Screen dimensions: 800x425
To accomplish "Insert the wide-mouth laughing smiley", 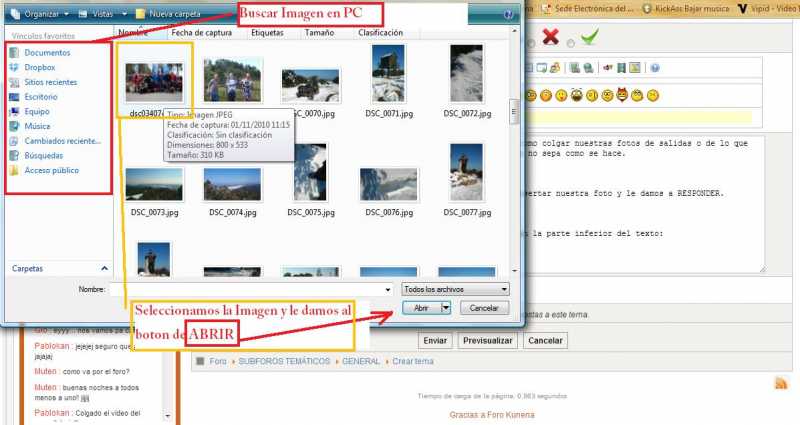I will point(577,95).
